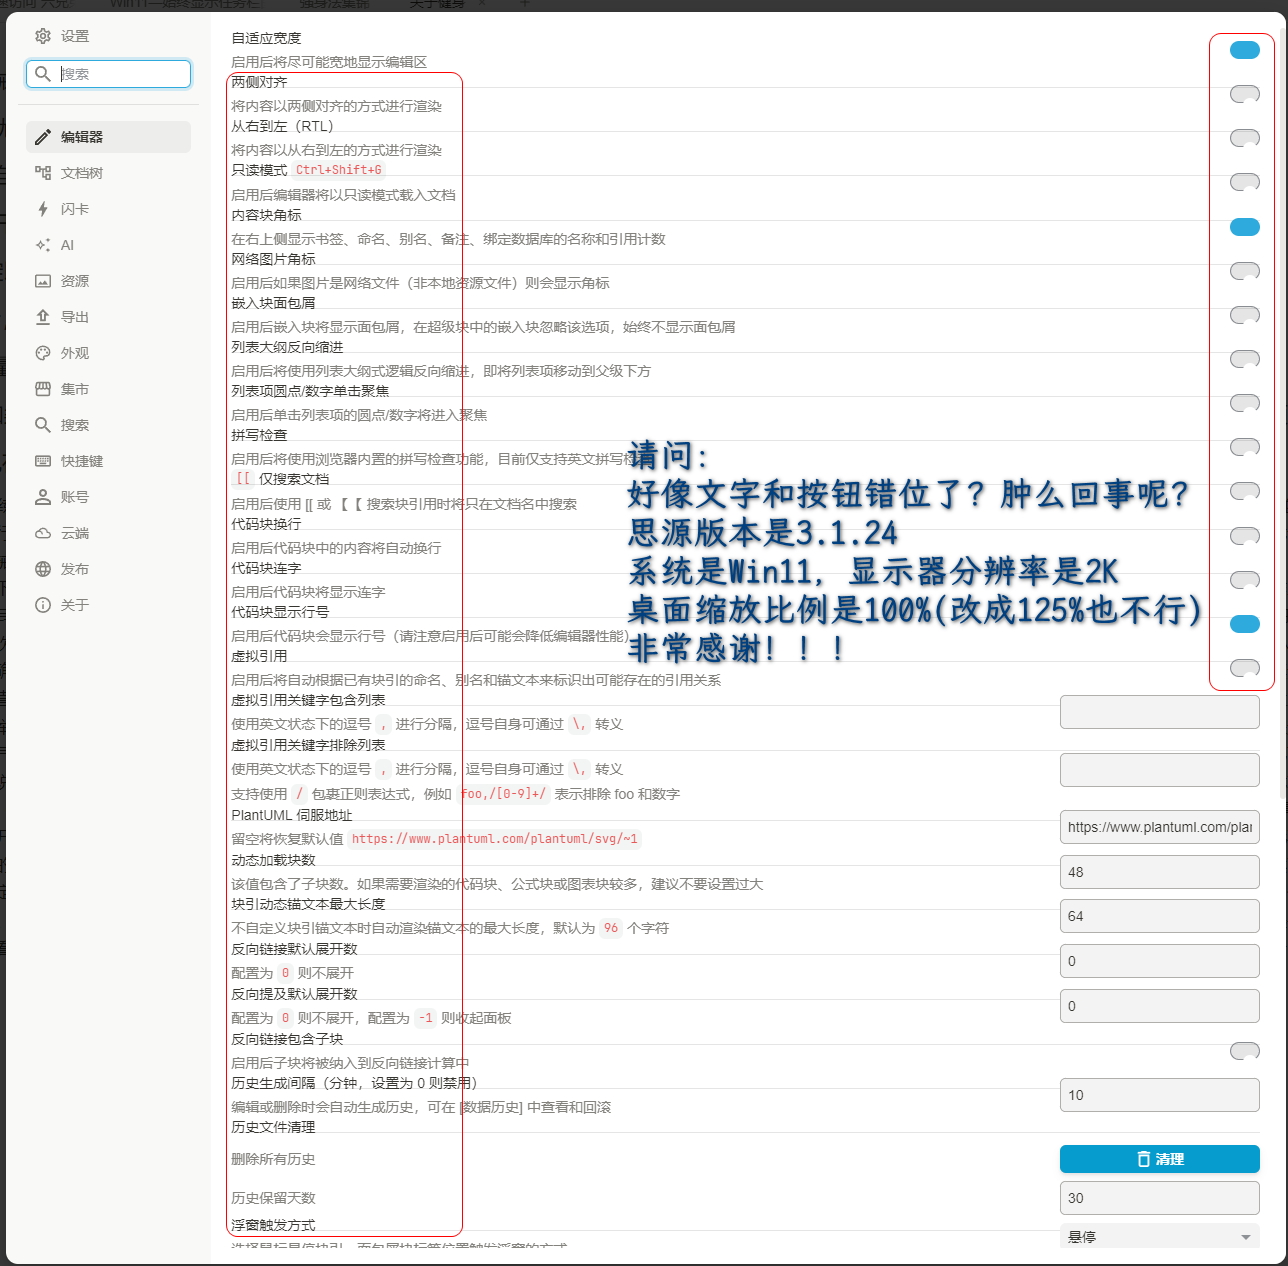This screenshot has width=1288, height=1266.
Task: Click the magnifier icon in the settings search box
Action: (43, 74)
